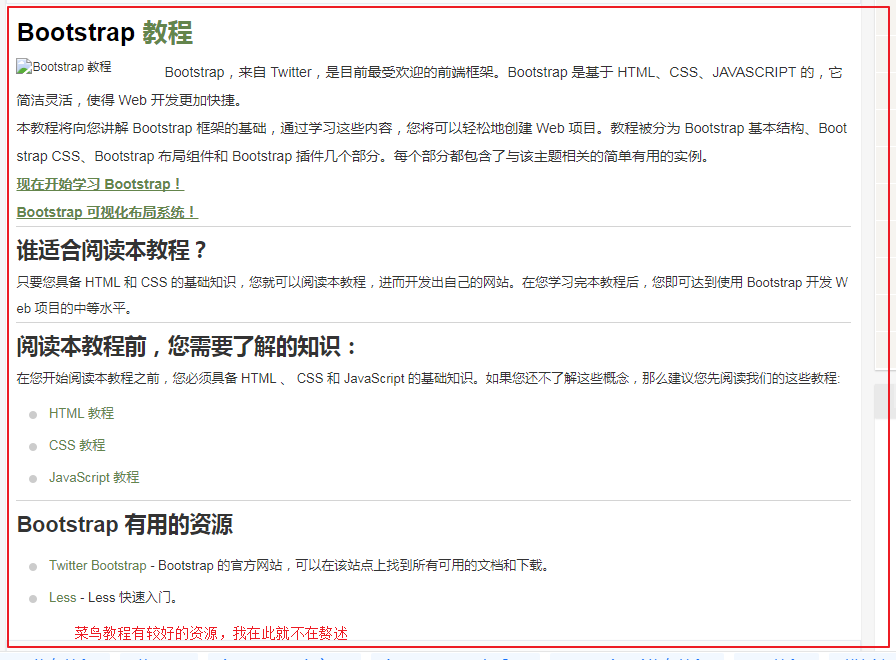Click the 阅读本教程前，您需要了解的知识： heading
This screenshot has height=660, width=896.
tap(187, 346)
